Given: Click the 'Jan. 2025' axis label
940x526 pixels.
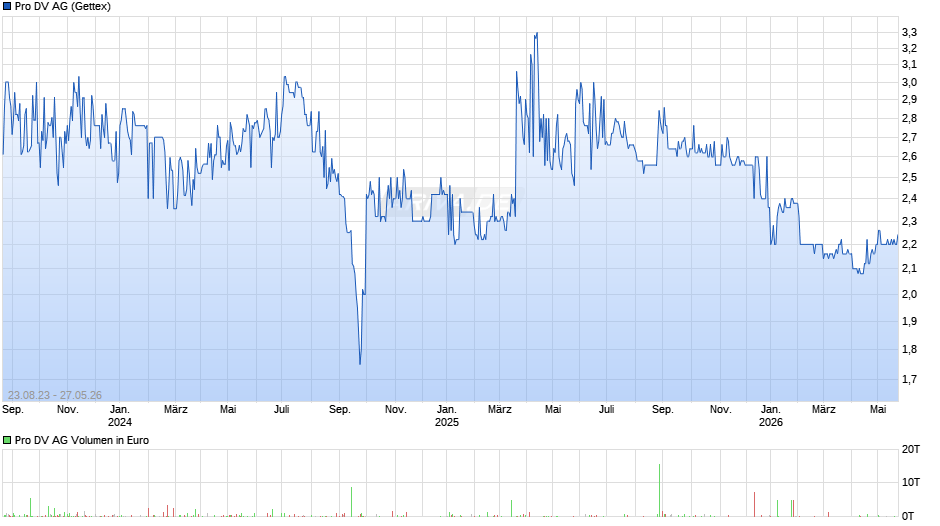Looking at the screenshot, I should [x=447, y=416].
